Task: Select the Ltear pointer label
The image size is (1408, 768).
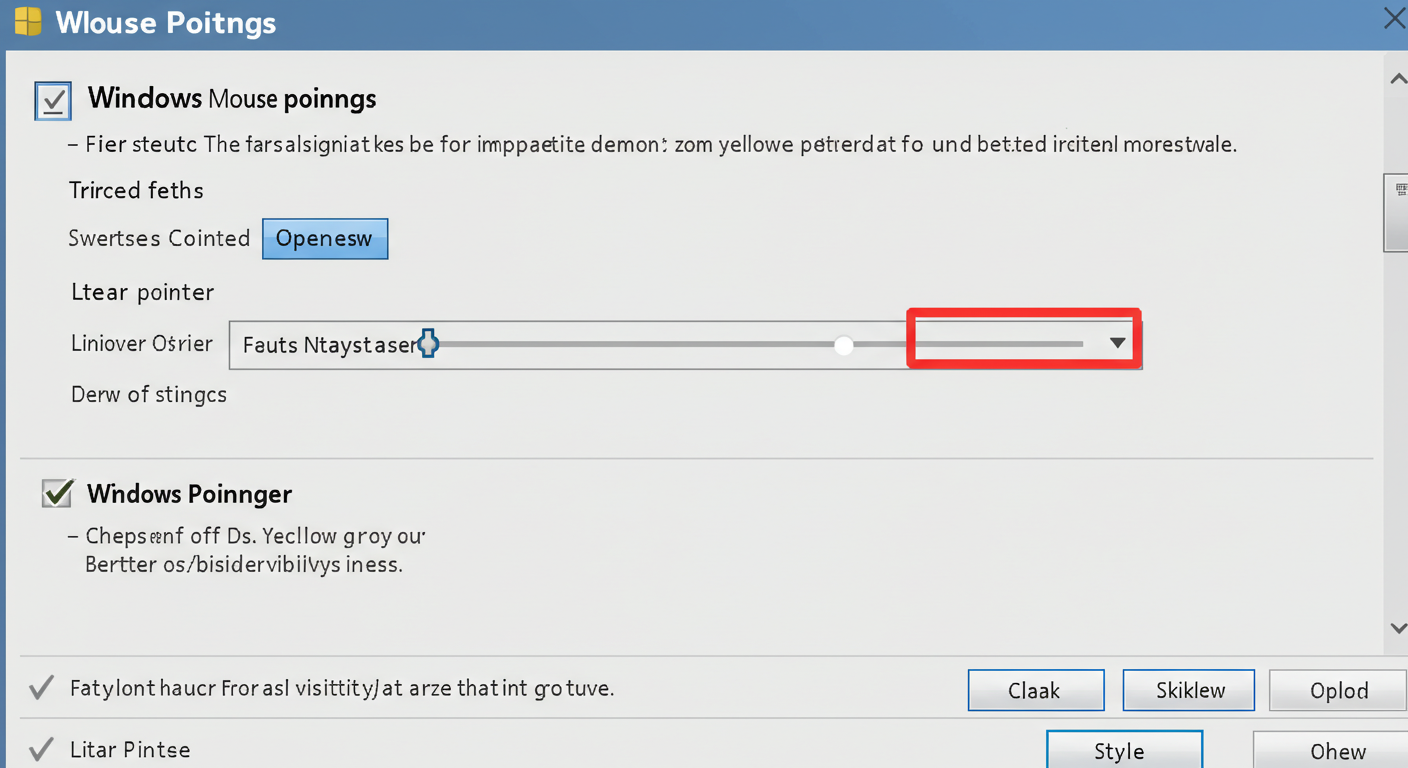Action: (x=142, y=292)
